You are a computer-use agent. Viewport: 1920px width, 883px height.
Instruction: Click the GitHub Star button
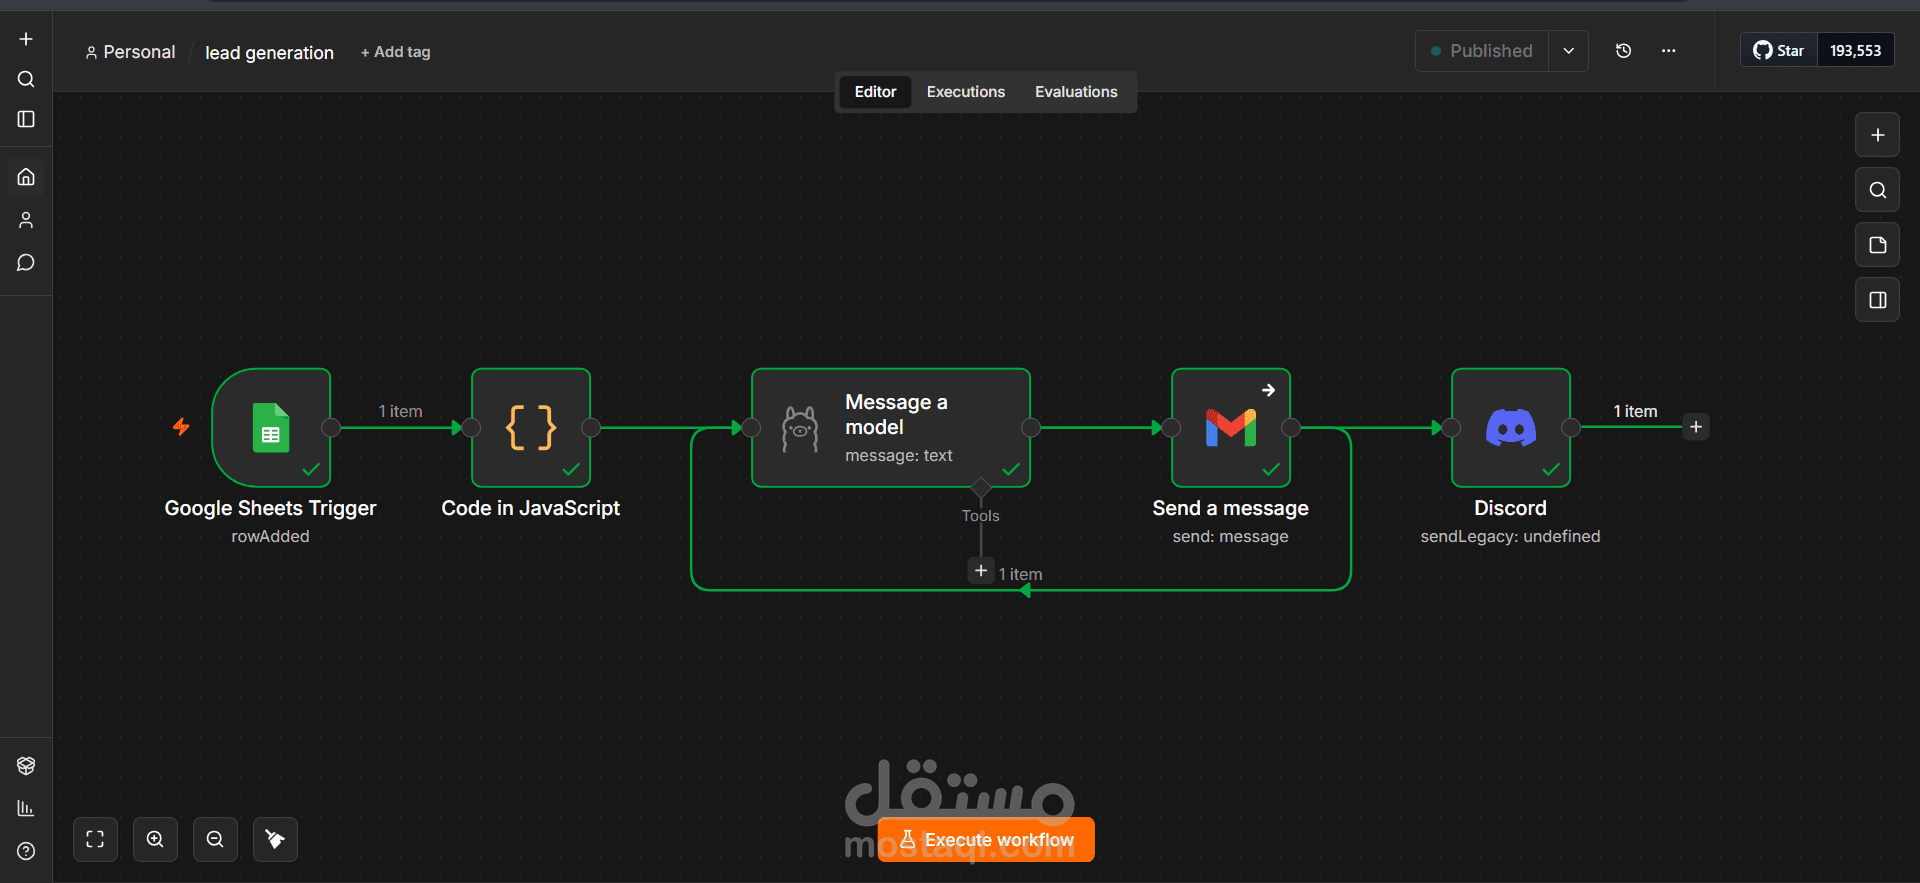coord(1779,51)
